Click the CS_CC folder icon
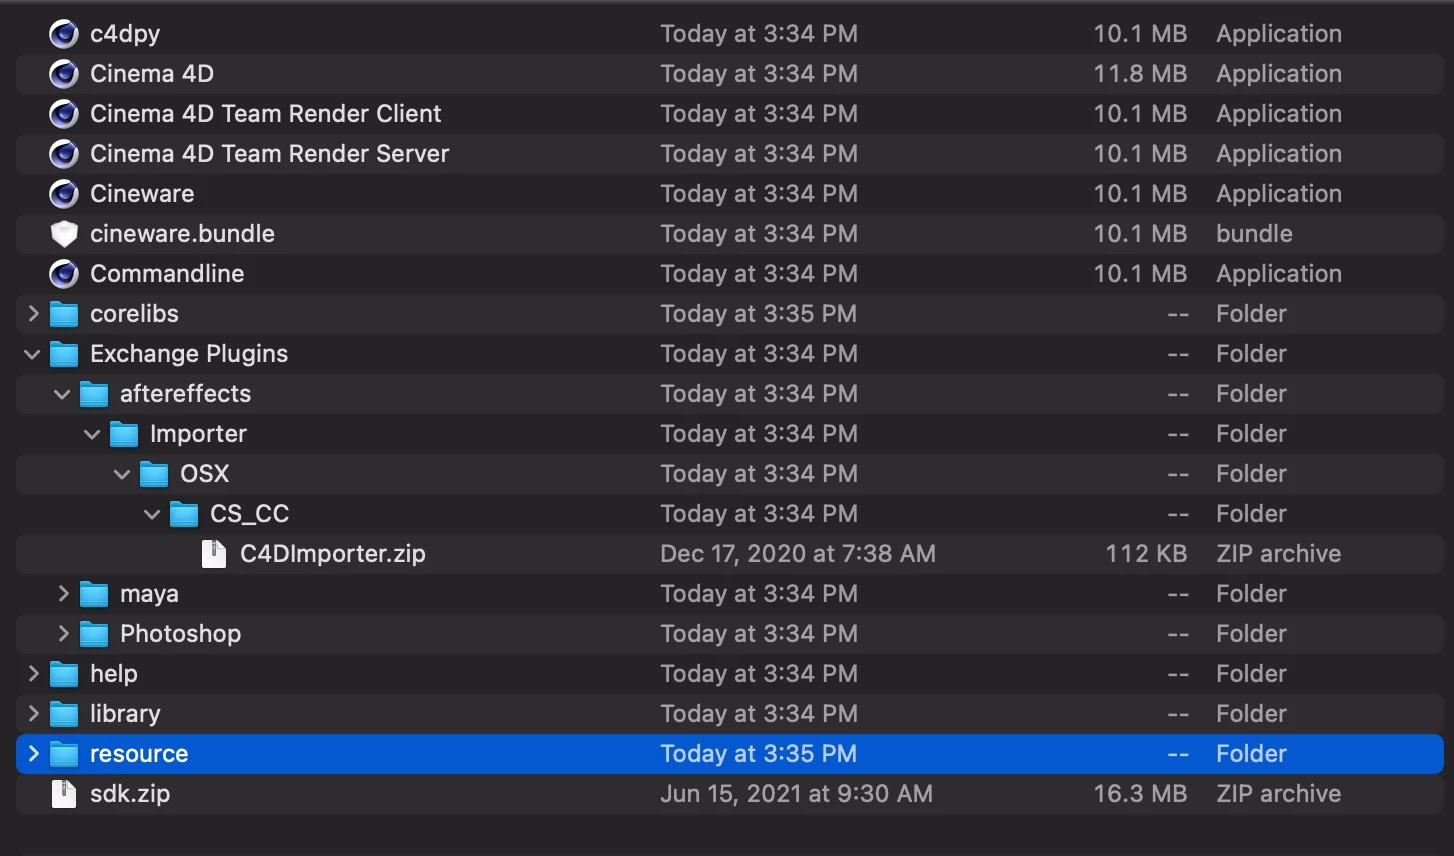 tap(184, 514)
